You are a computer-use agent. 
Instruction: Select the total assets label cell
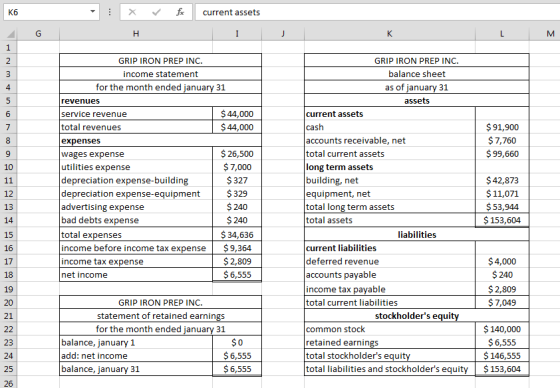point(390,220)
